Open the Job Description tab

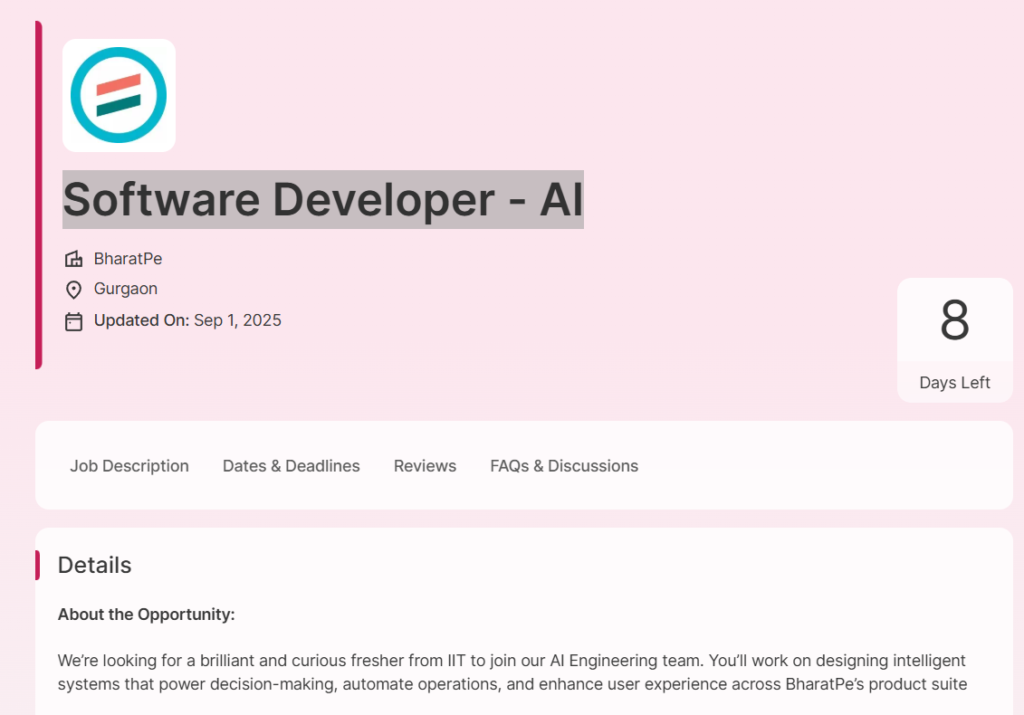(129, 466)
